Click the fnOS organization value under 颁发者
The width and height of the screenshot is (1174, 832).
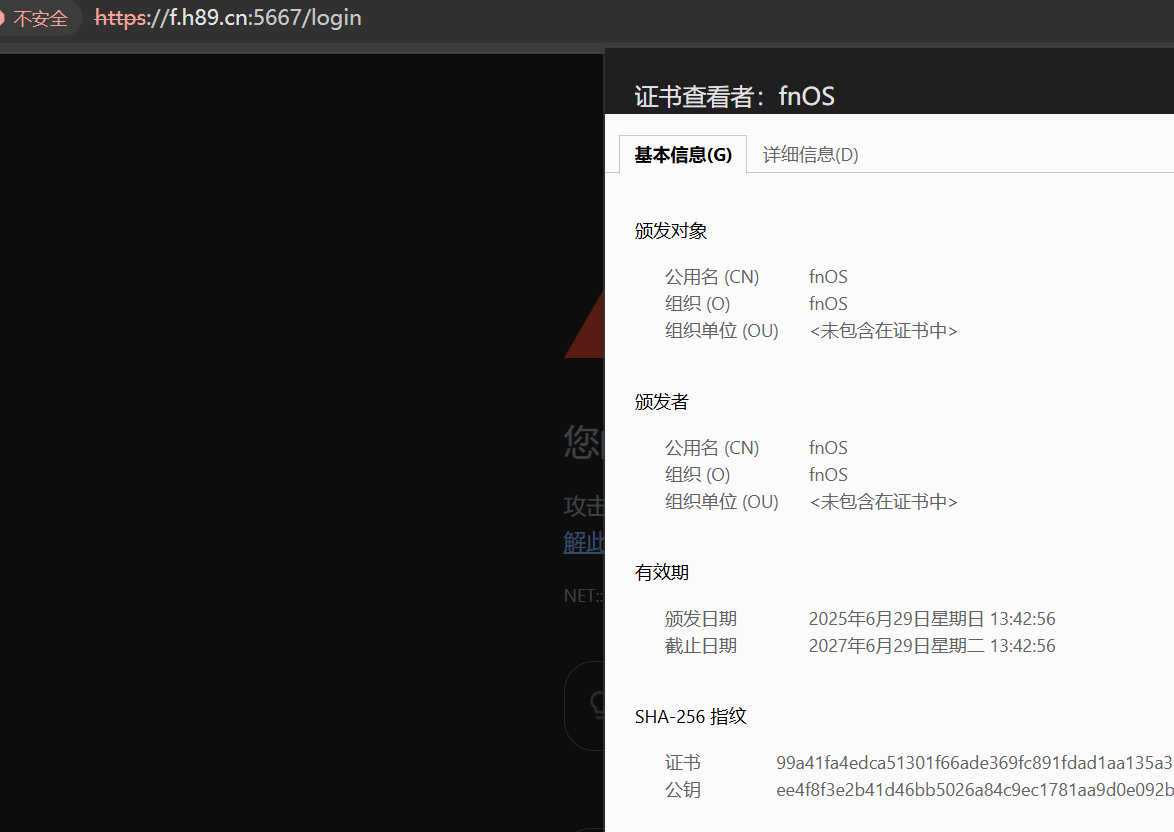pos(828,474)
